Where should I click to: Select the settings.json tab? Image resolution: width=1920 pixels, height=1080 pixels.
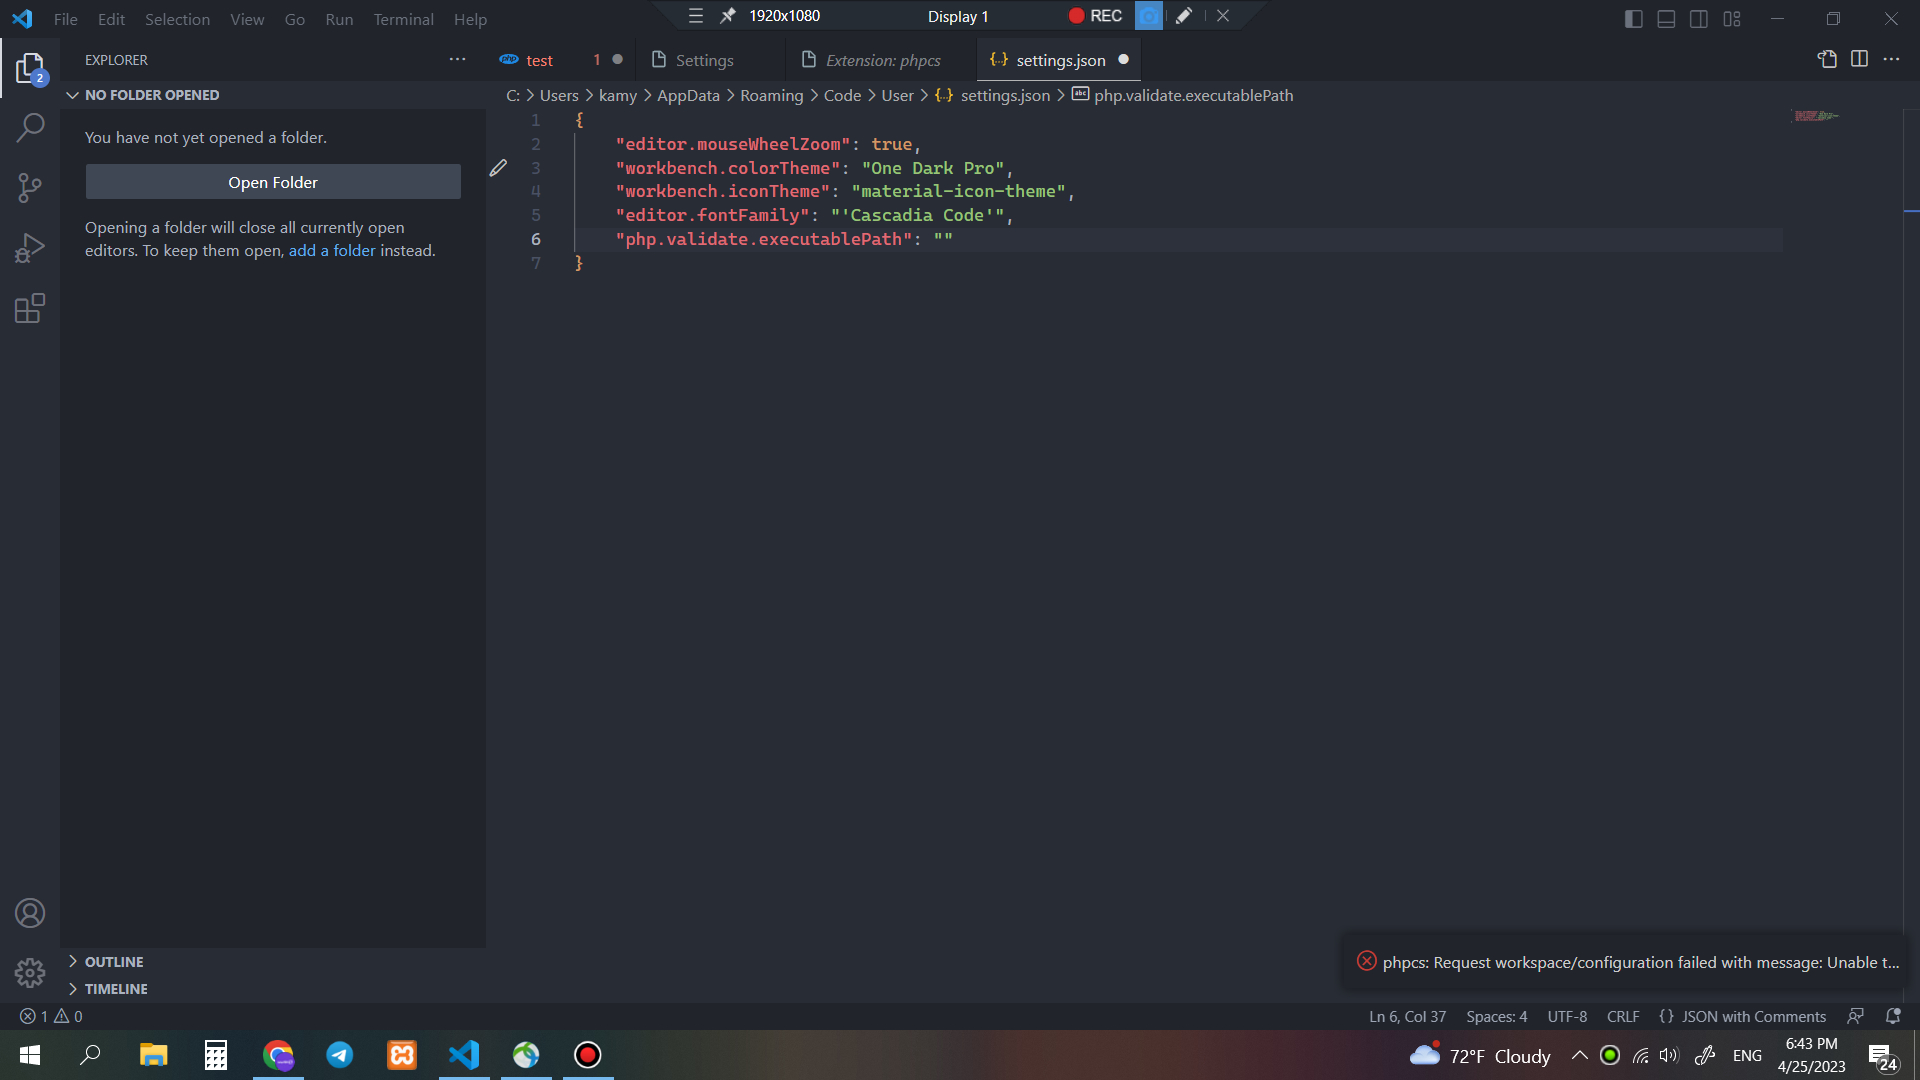1060,60
